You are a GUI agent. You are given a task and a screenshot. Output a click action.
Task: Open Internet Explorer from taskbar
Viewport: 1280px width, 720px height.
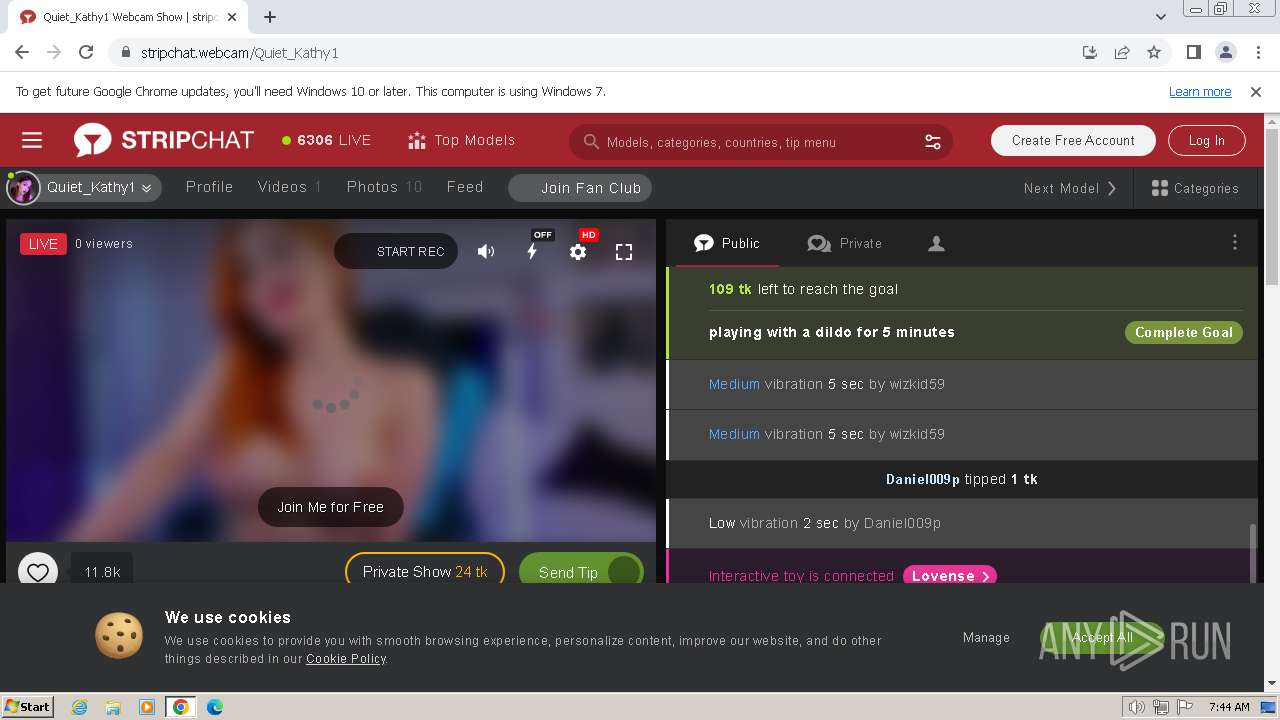pyautogui.click(x=79, y=707)
